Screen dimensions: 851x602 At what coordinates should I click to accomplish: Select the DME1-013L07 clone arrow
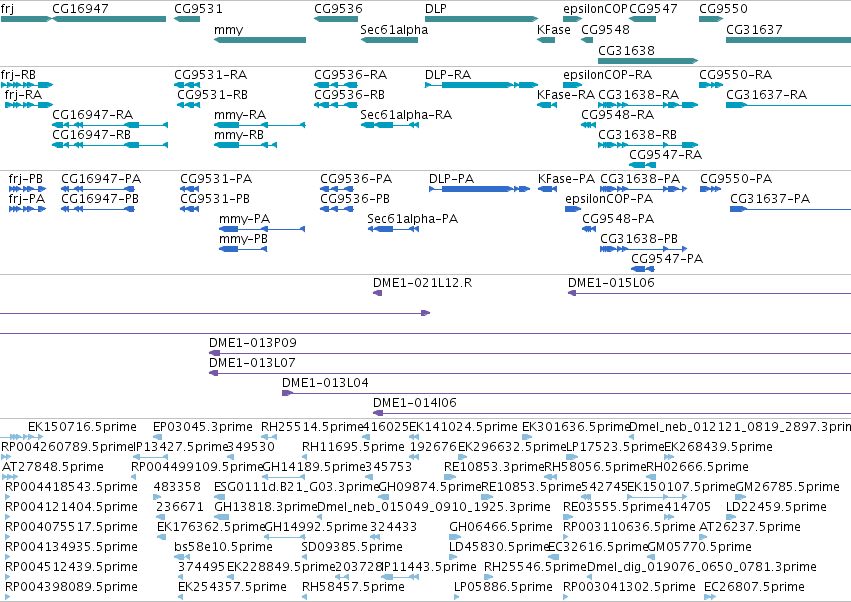pyautogui.click(x=530, y=373)
